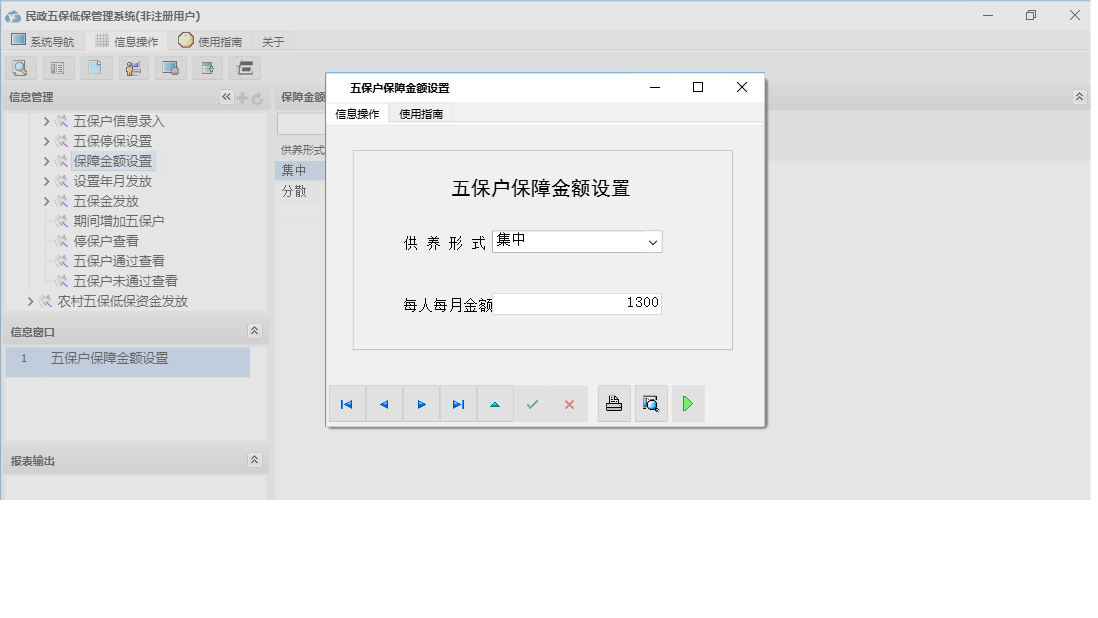Screen dimensions: 1098x618
Task: Open print preview via the magnifier-document icon
Action: tap(651, 404)
